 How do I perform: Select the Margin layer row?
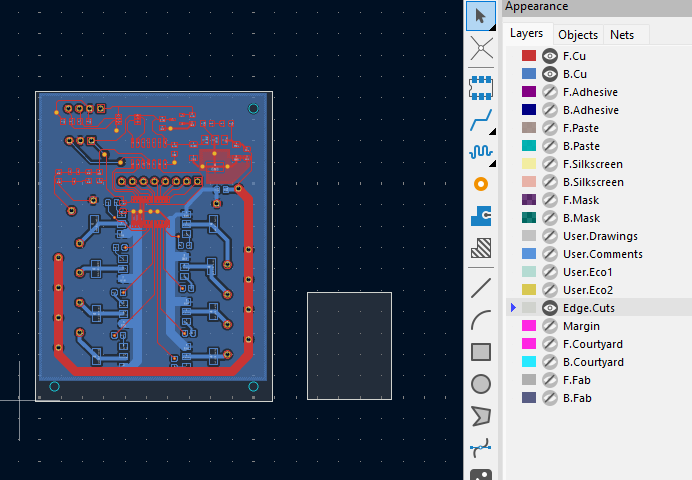[598, 326]
